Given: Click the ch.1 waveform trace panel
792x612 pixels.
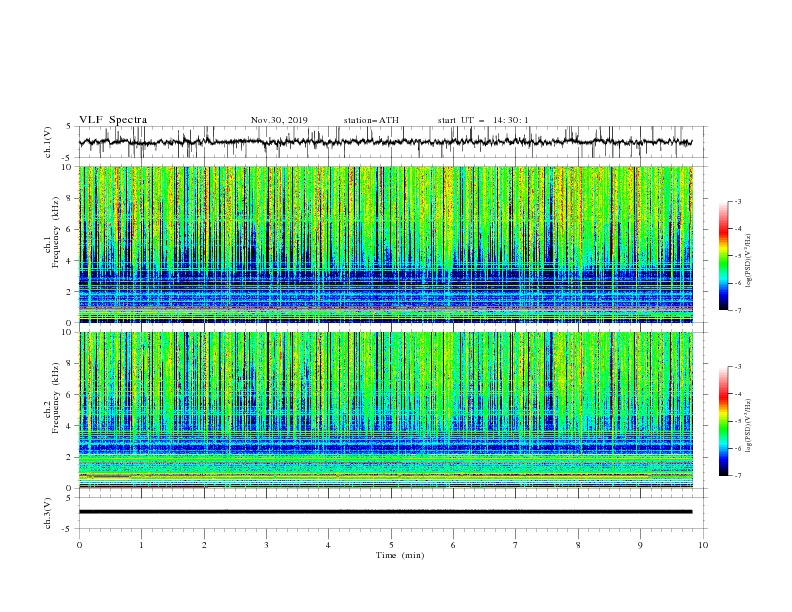Looking at the screenshot, I should (393, 142).
